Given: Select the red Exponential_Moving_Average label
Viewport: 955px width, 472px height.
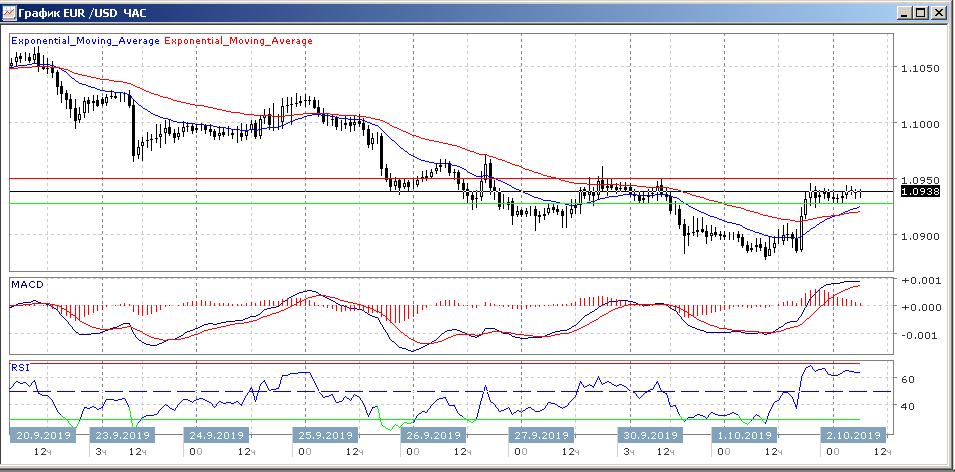Looking at the screenshot, I should pyautogui.click(x=238, y=41).
